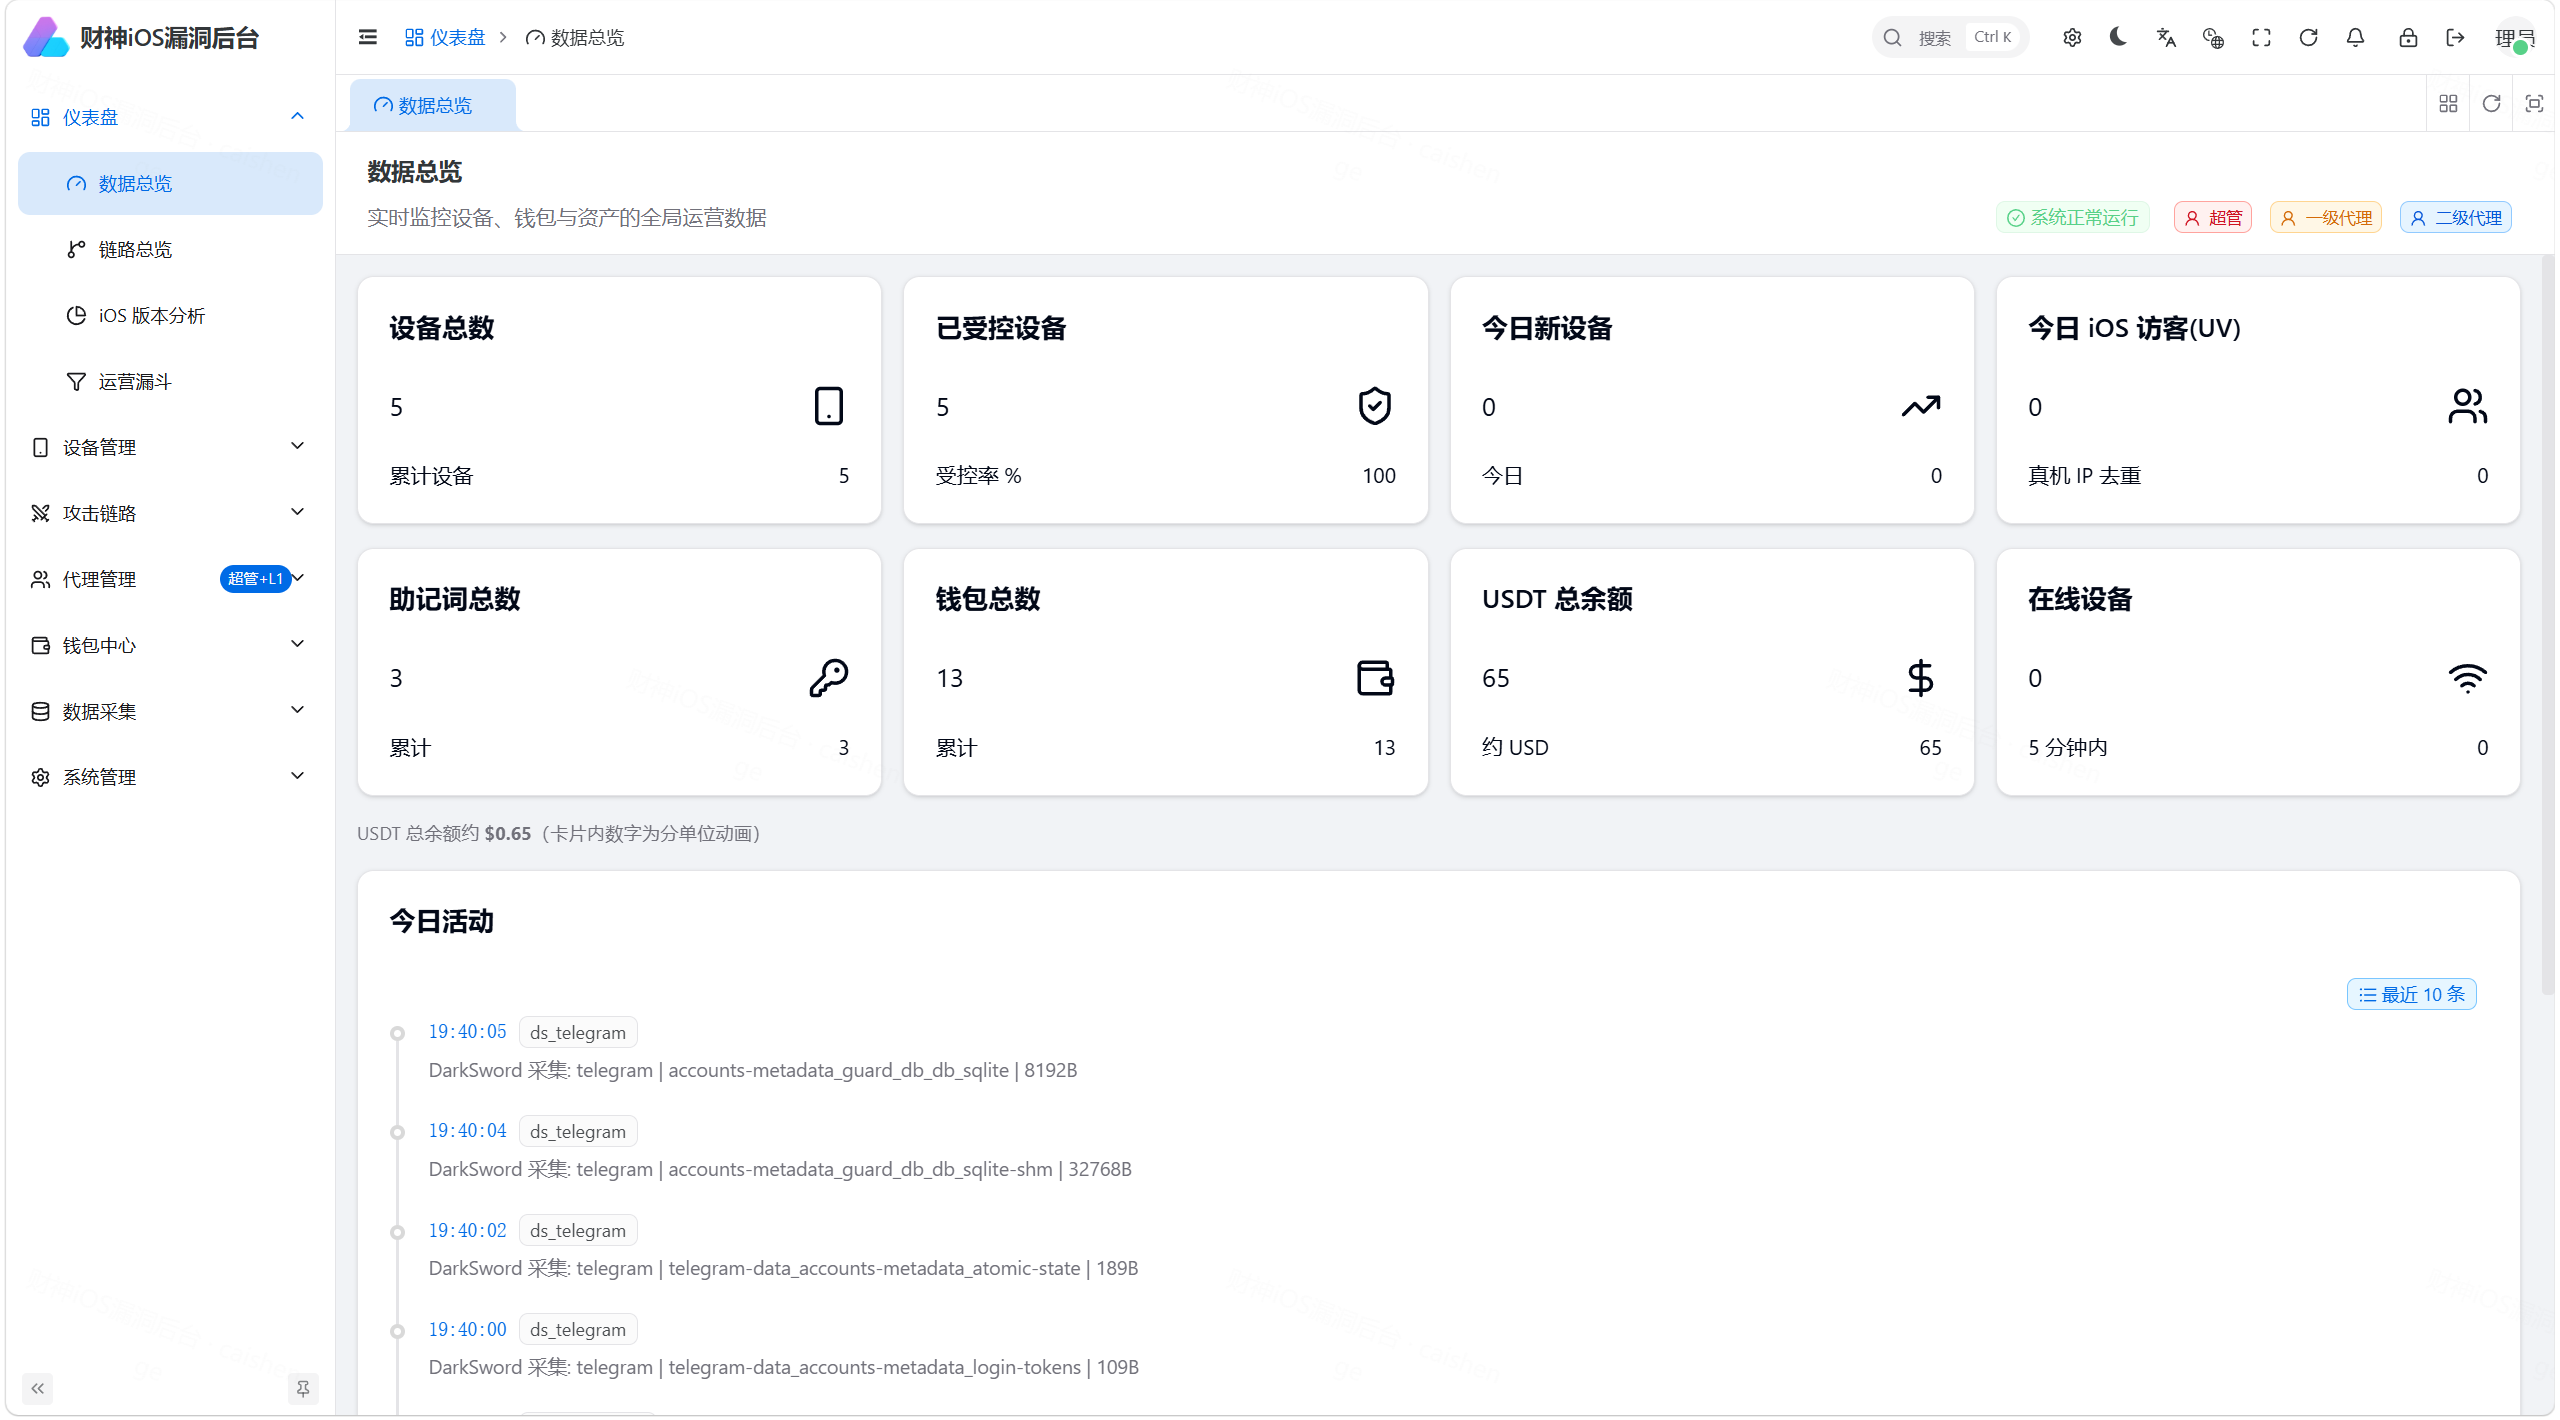
Task: Select iOS 版本分析 in sidebar
Action: point(170,315)
